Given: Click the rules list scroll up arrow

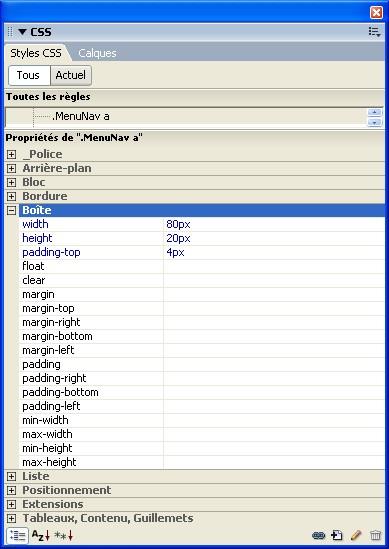Looking at the screenshot, I should coord(375,112).
